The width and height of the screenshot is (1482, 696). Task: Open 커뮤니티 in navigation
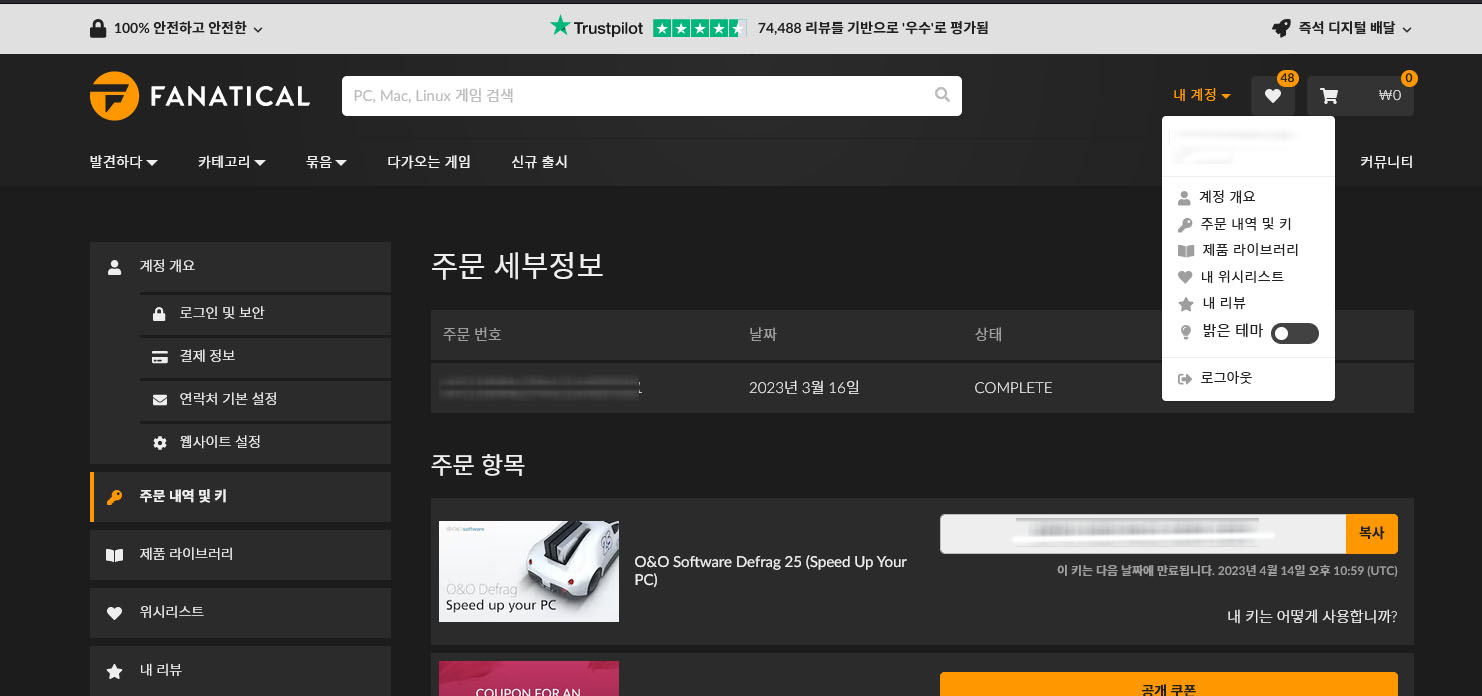click(1386, 161)
